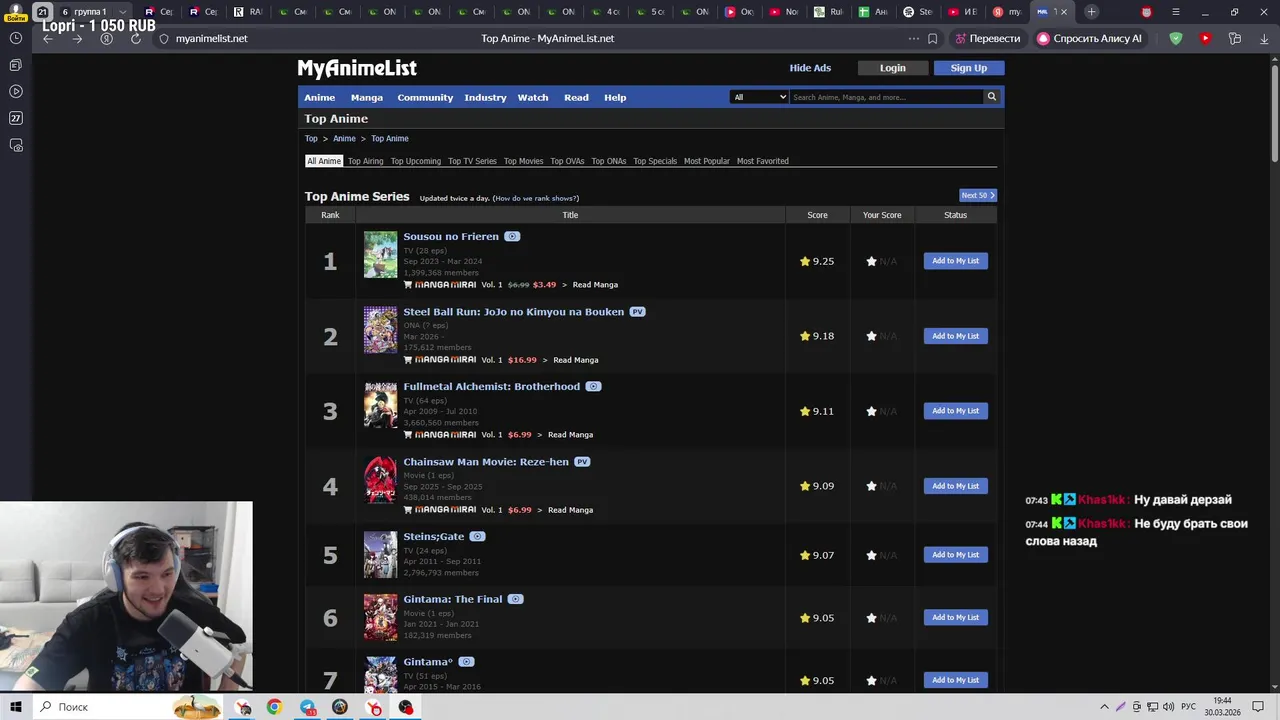
Task: Go to Next 50 results
Action: (978, 196)
